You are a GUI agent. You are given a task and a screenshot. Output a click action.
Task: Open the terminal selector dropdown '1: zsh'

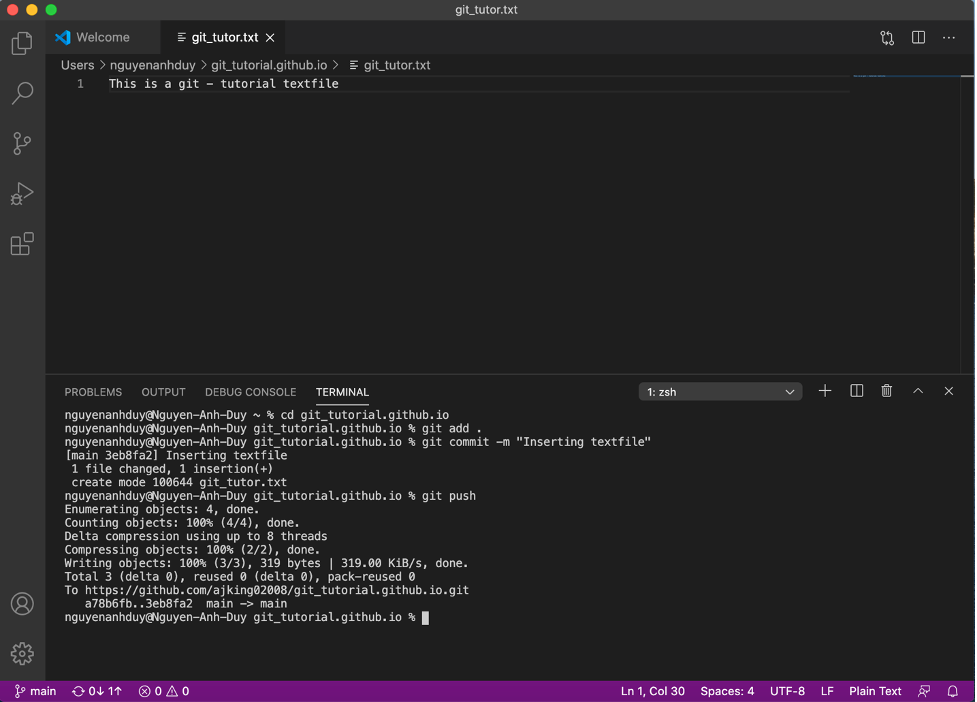(x=720, y=392)
